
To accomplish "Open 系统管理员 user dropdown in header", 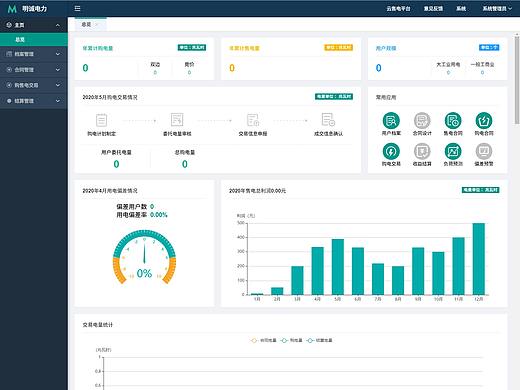I will (x=497, y=9).
